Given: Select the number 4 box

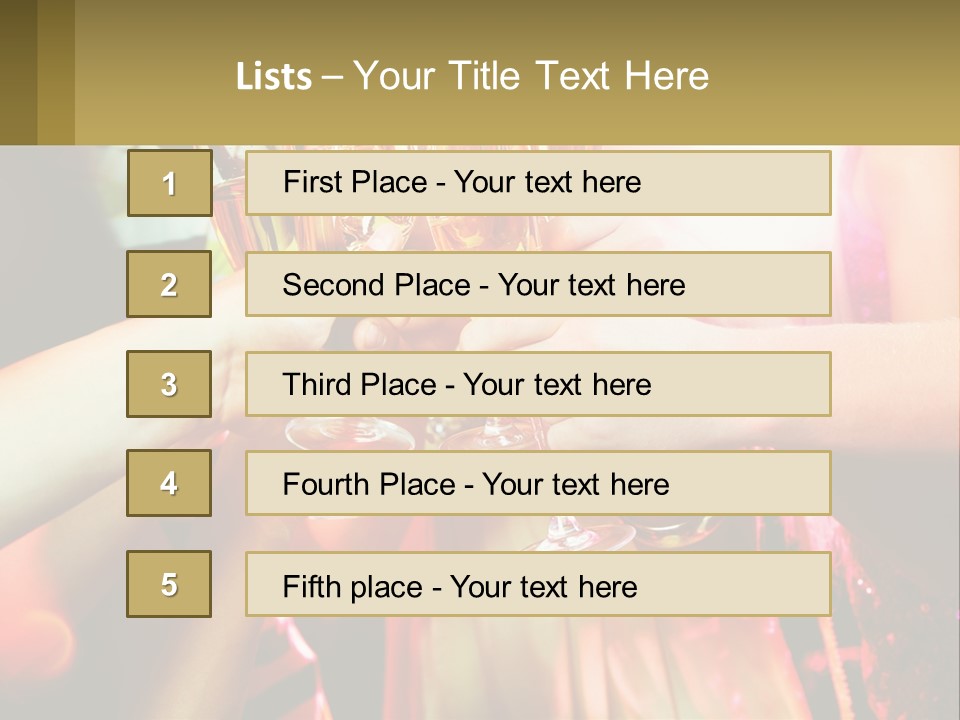Looking at the screenshot, I should tap(169, 483).
